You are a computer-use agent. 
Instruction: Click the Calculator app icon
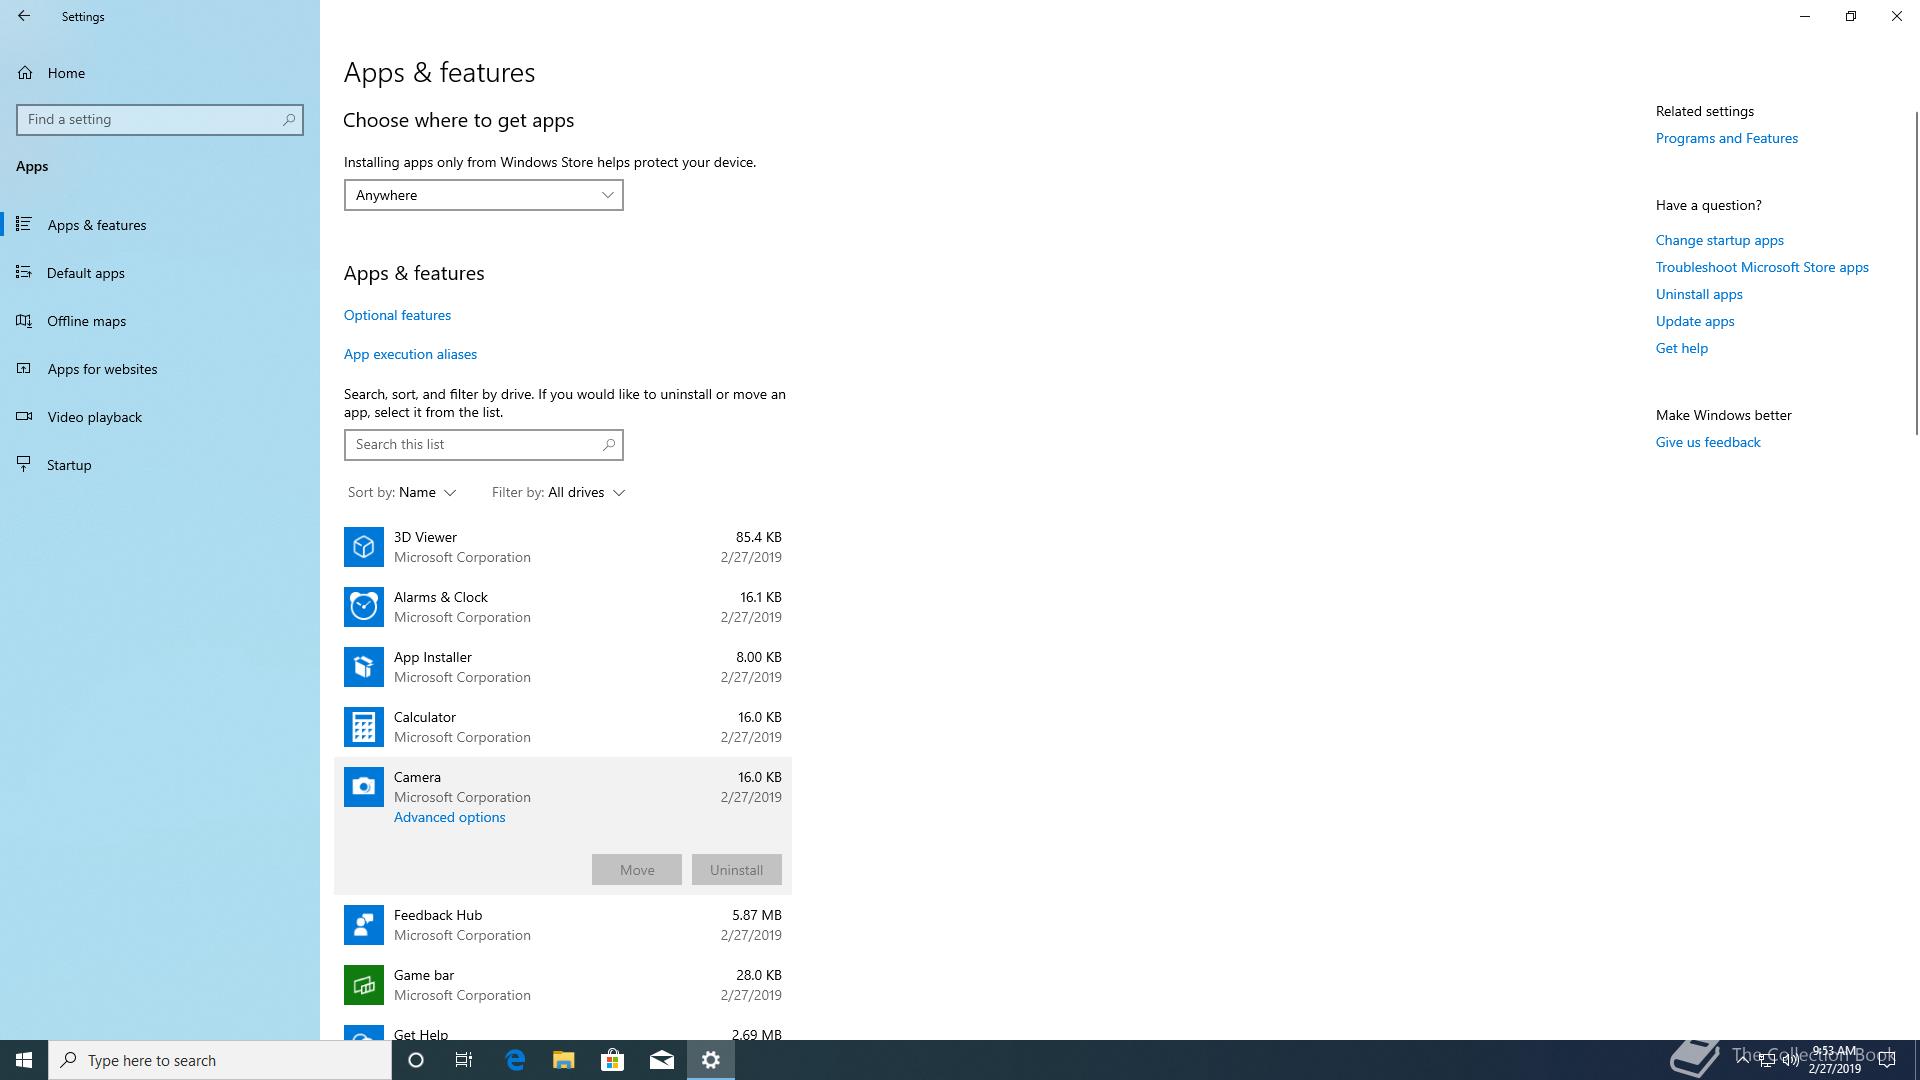point(364,727)
